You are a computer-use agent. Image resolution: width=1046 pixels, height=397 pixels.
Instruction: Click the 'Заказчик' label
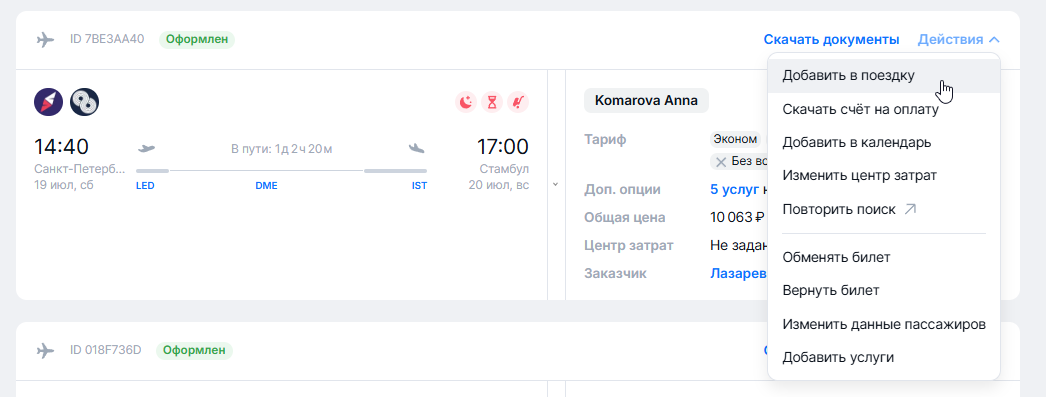point(615,274)
